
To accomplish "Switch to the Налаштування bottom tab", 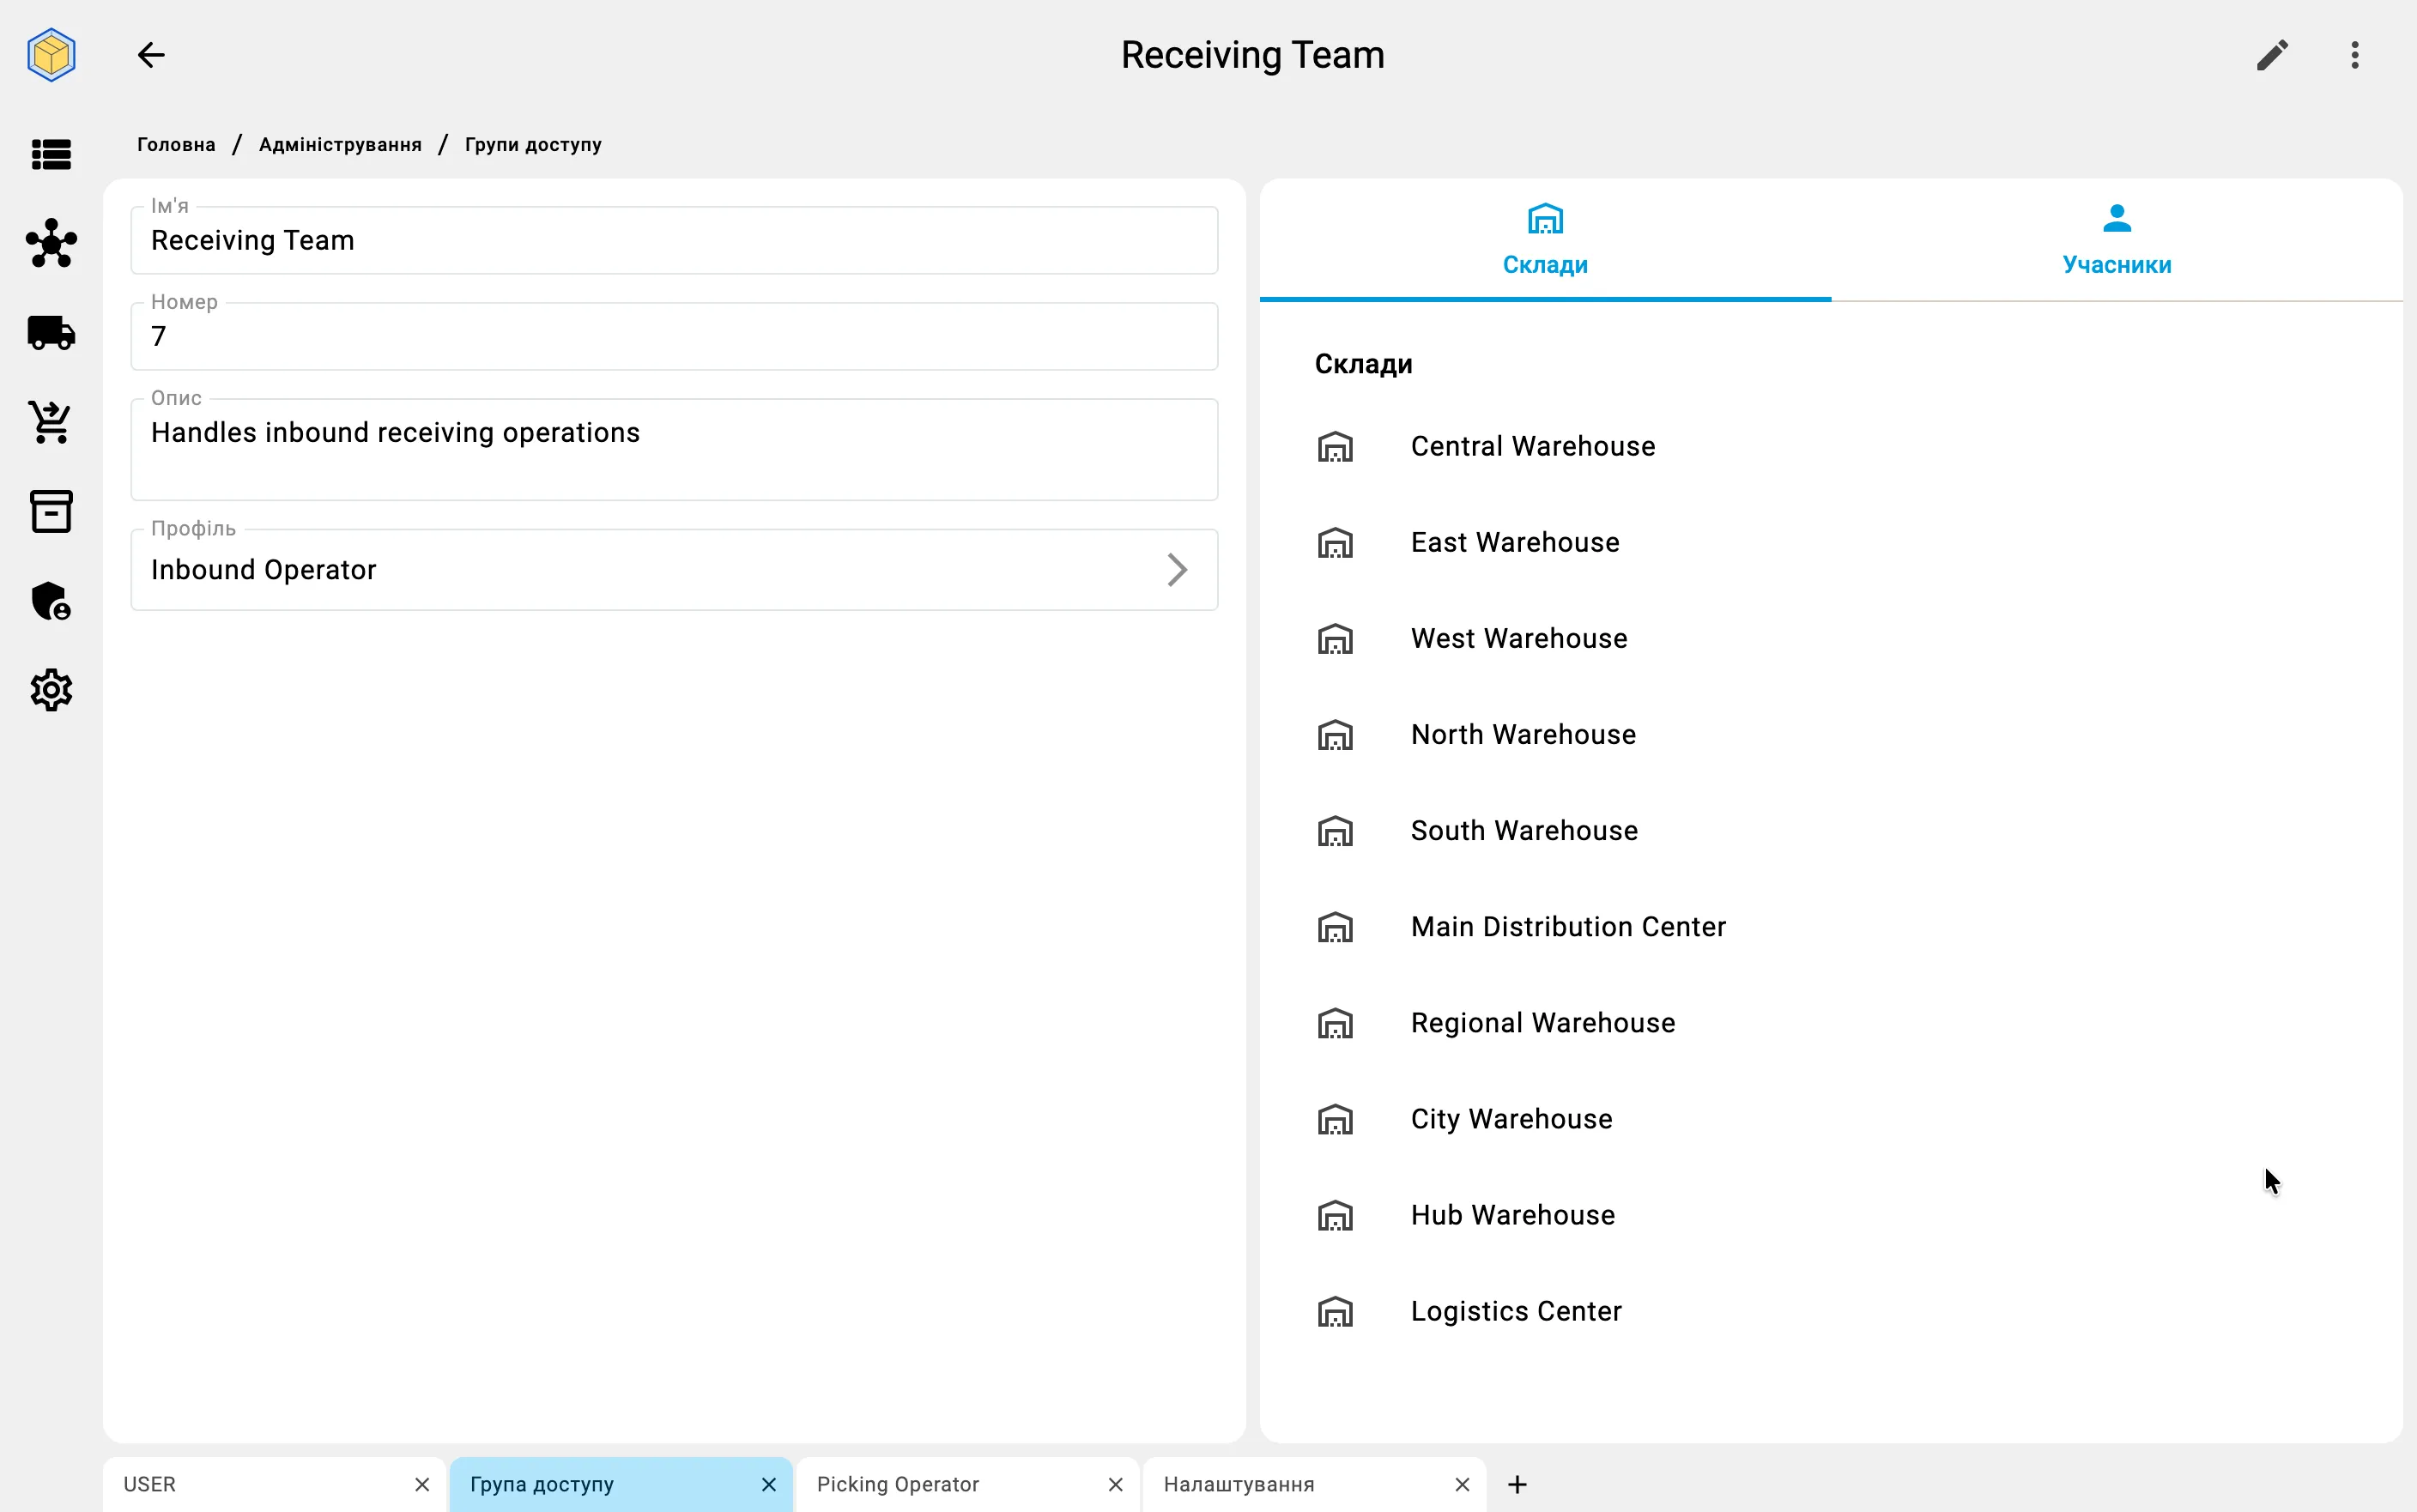I will [x=1239, y=1485].
